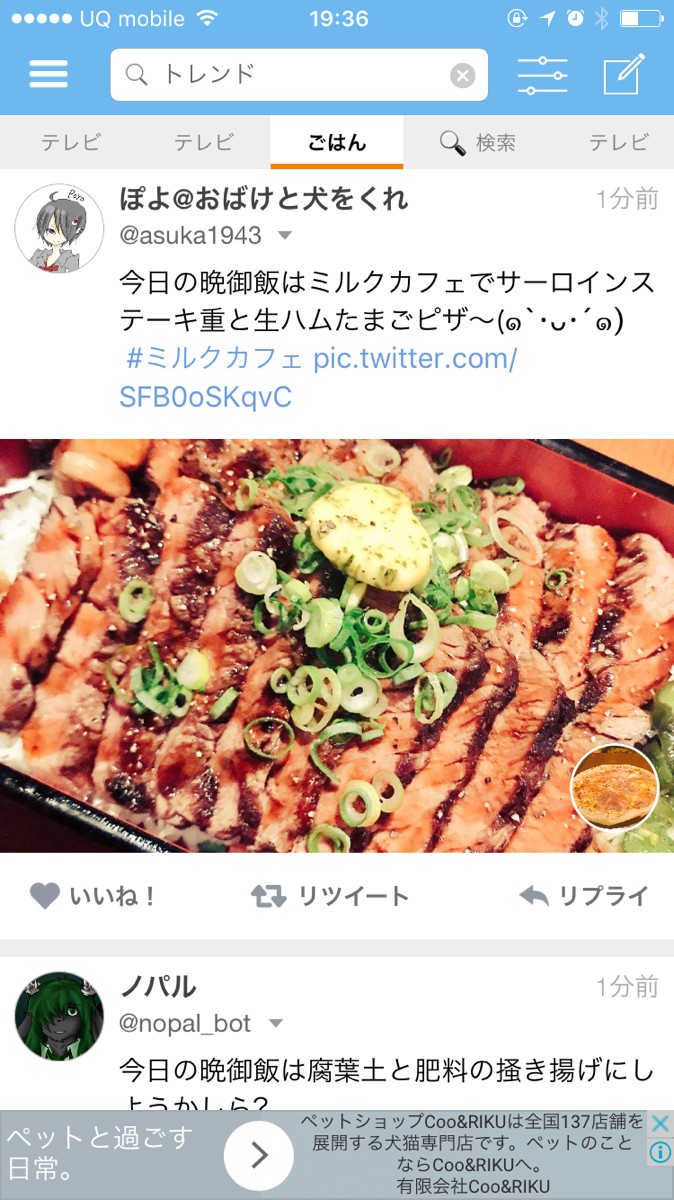Open the hamburger menu
Viewport: 674px width, 1200px height.
pos(48,75)
